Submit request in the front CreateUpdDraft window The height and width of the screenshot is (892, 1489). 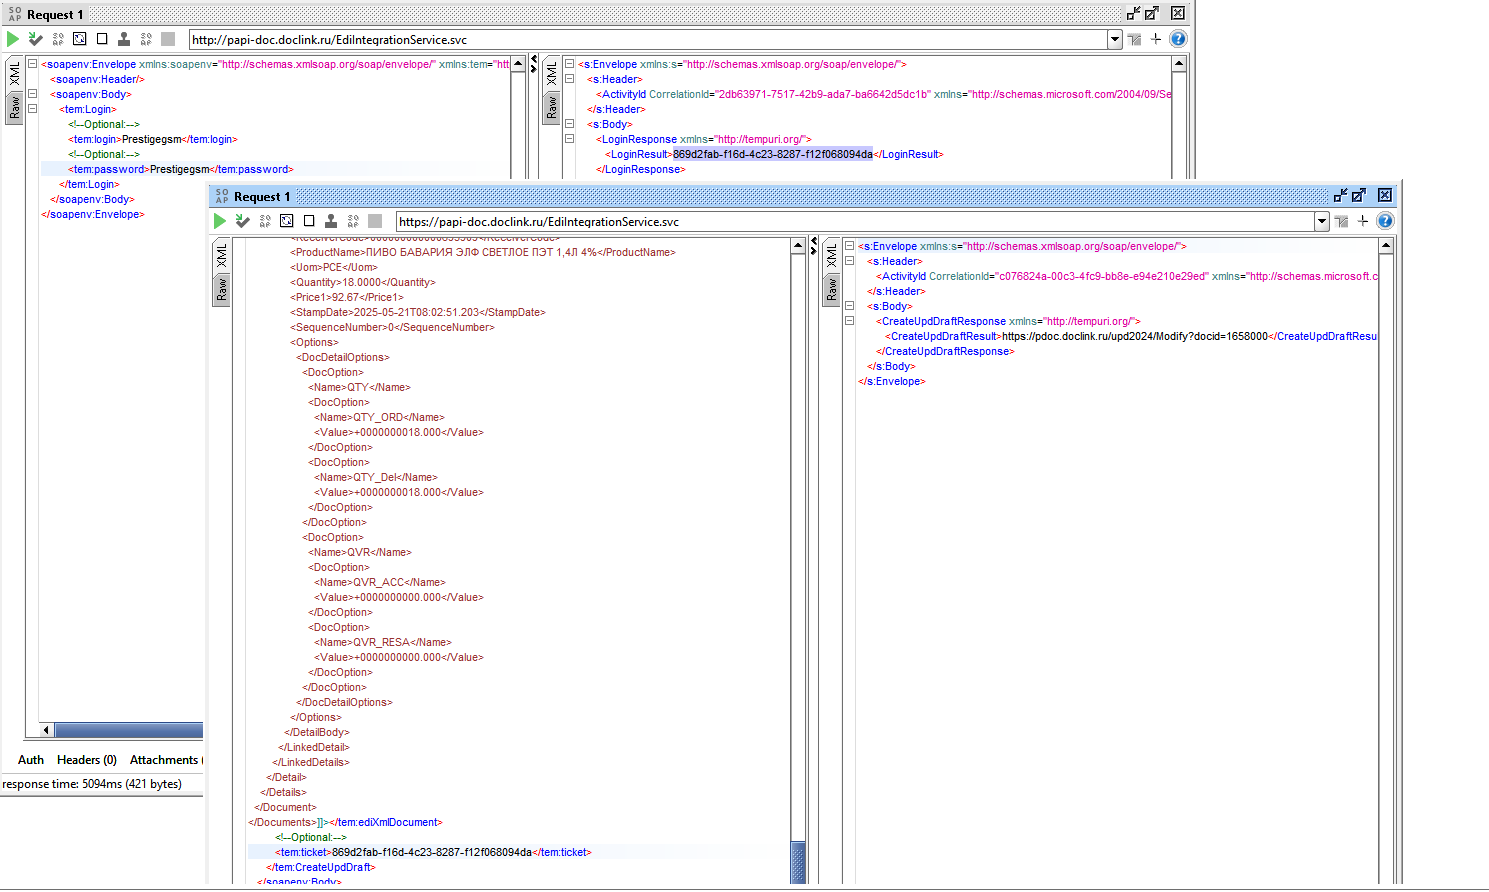tap(220, 221)
